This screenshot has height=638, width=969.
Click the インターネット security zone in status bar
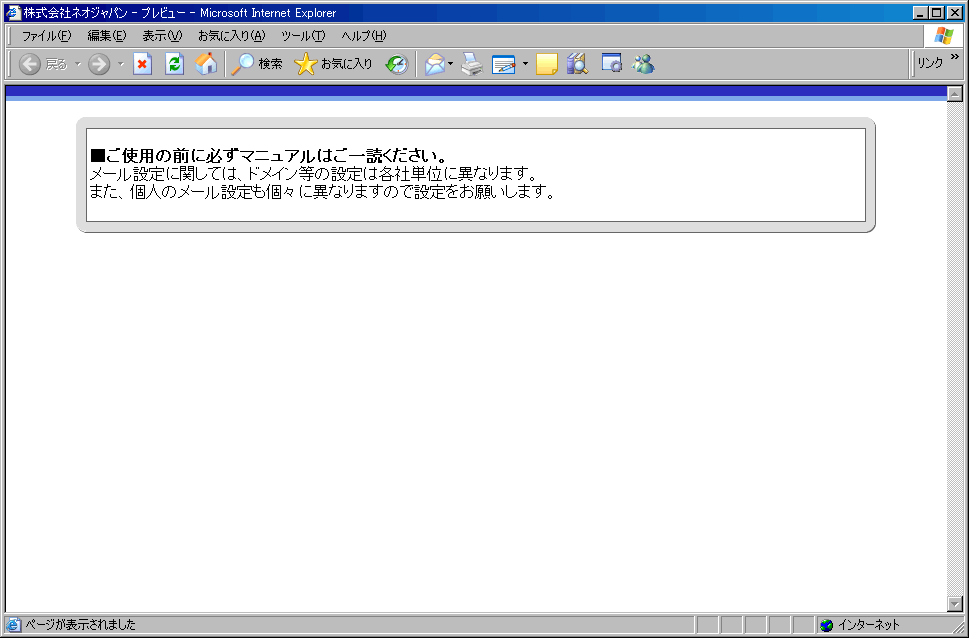[866, 625]
